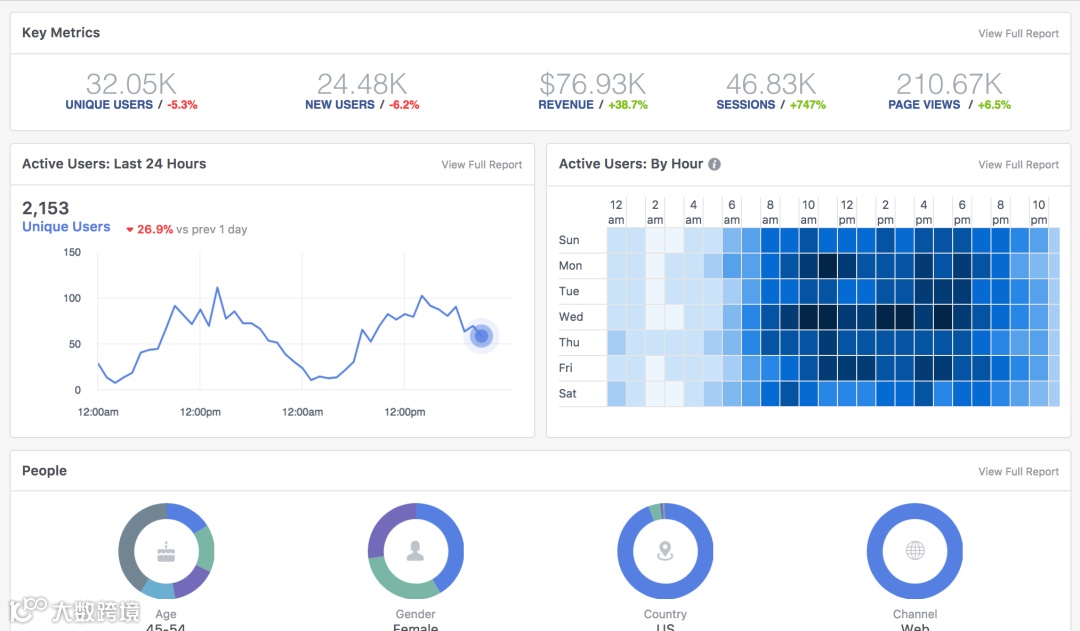The height and width of the screenshot is (631, 1080).
Task: Click the red down arrow beside 26.9%
Action: (x=129, y=230)
